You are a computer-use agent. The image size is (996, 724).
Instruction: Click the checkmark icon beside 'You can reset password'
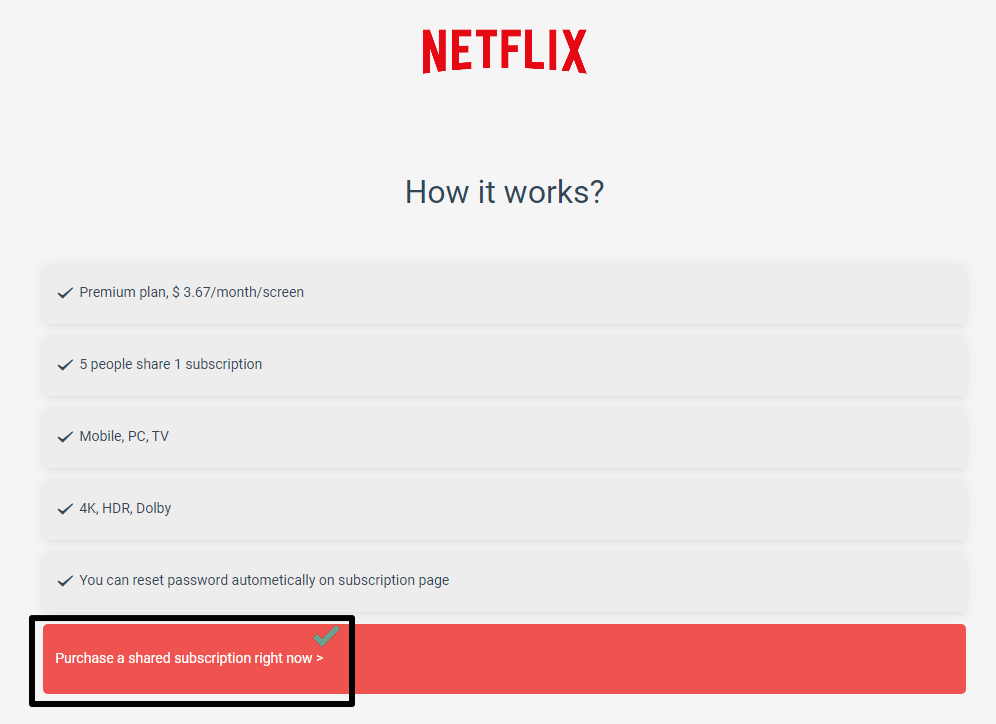pos(65,581)
